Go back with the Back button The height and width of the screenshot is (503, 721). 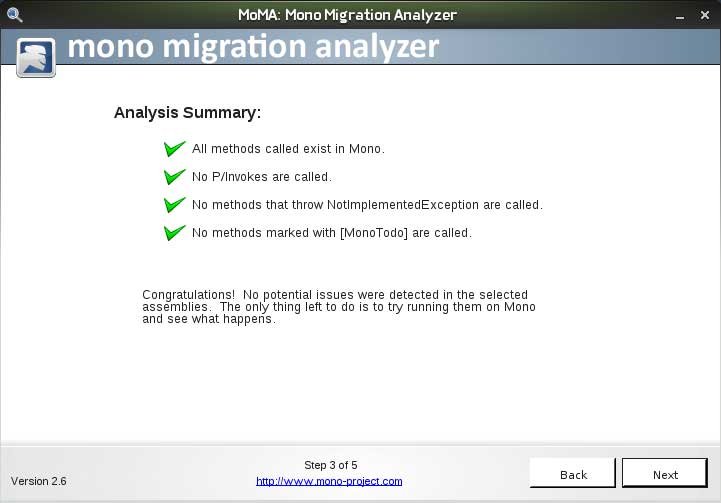(572, 473)
